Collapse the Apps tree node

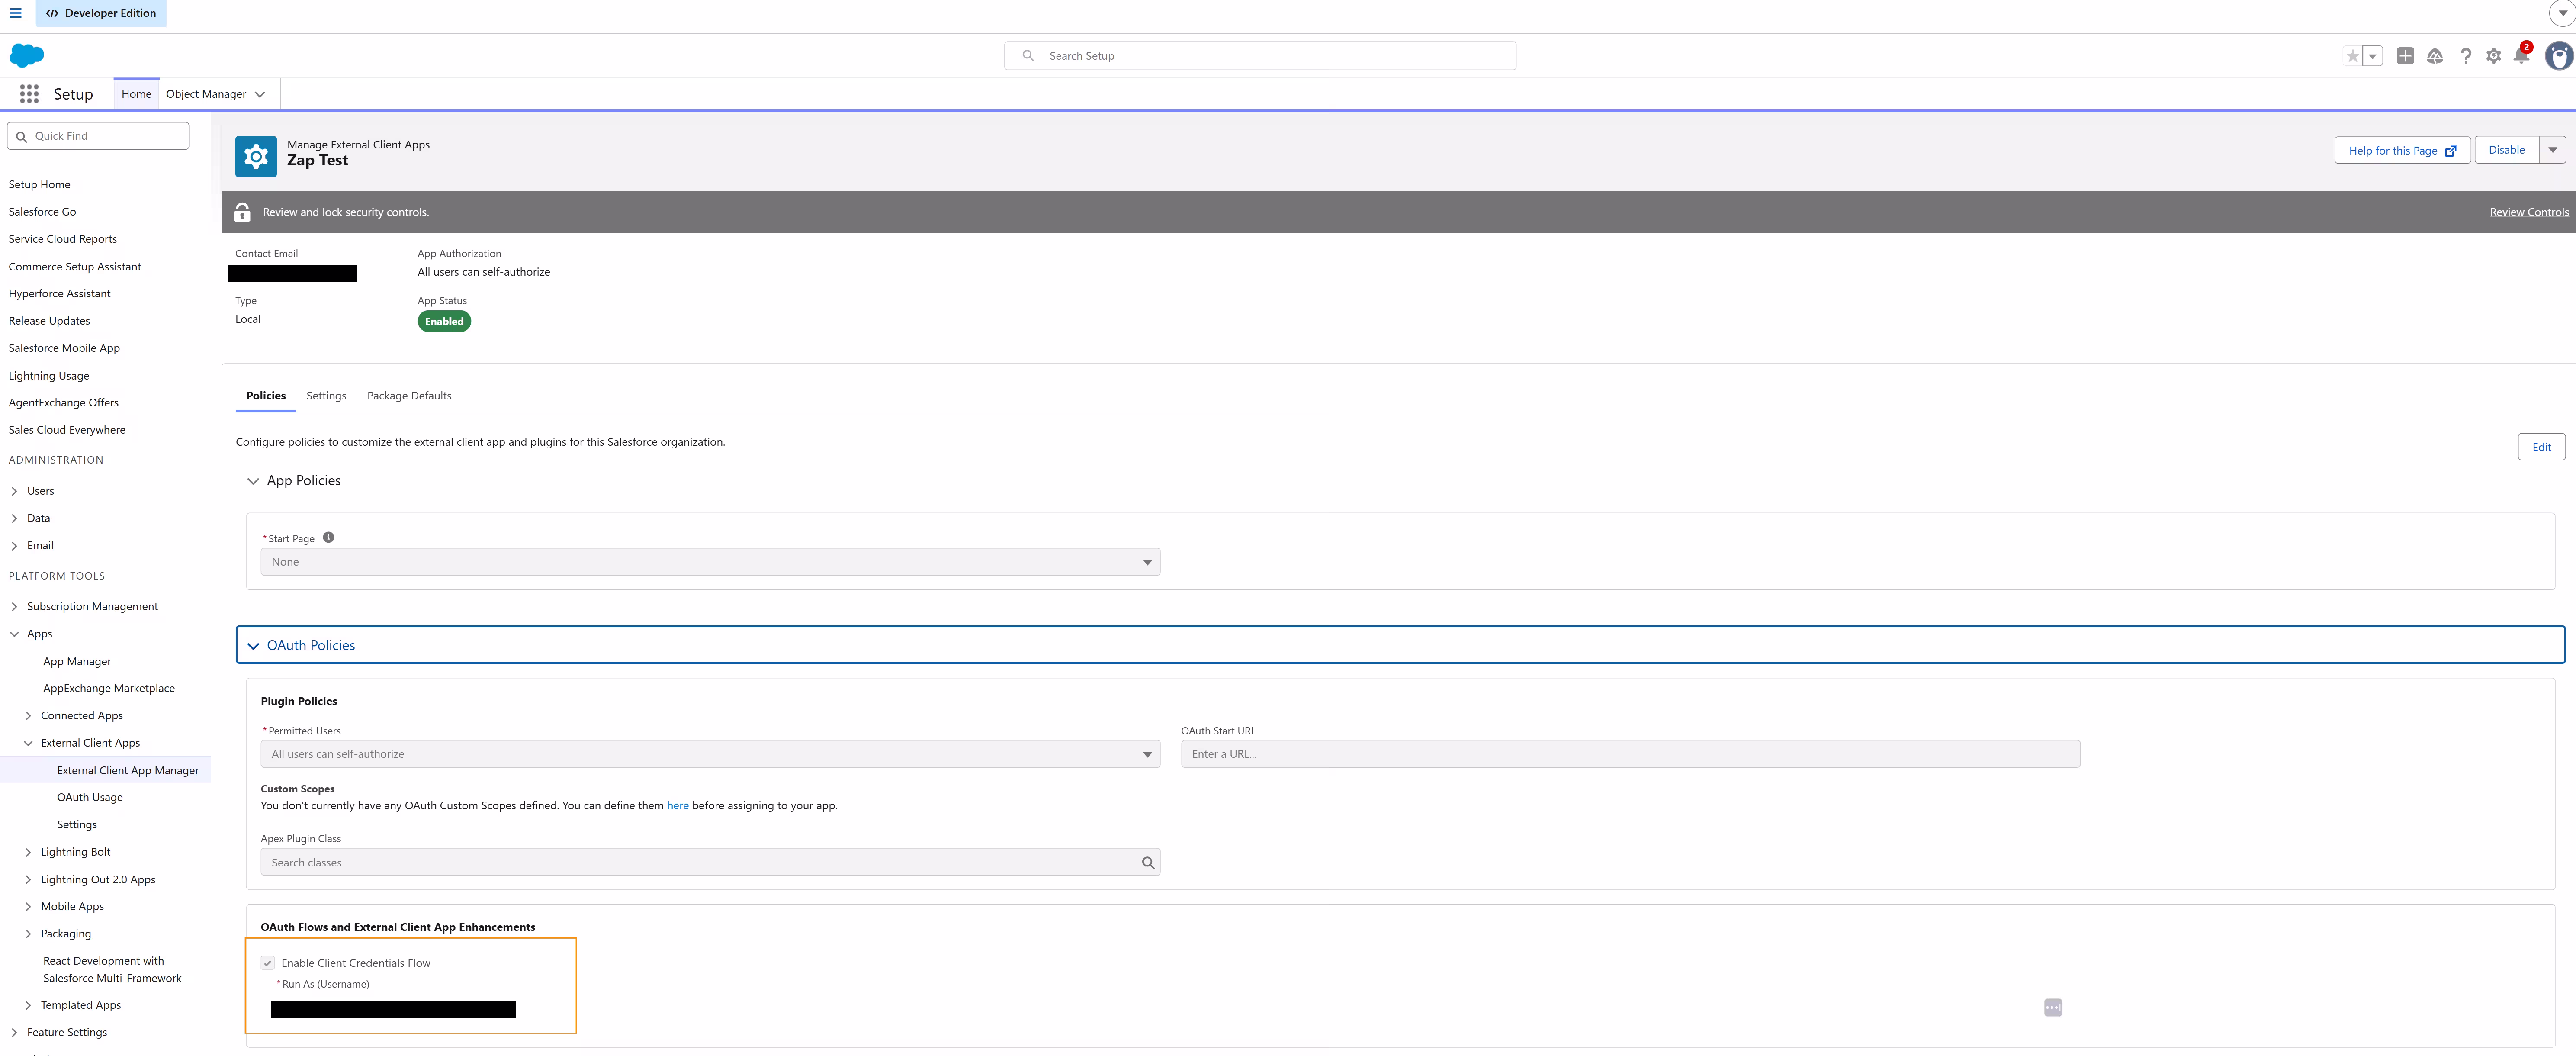(x=14, y=634)
